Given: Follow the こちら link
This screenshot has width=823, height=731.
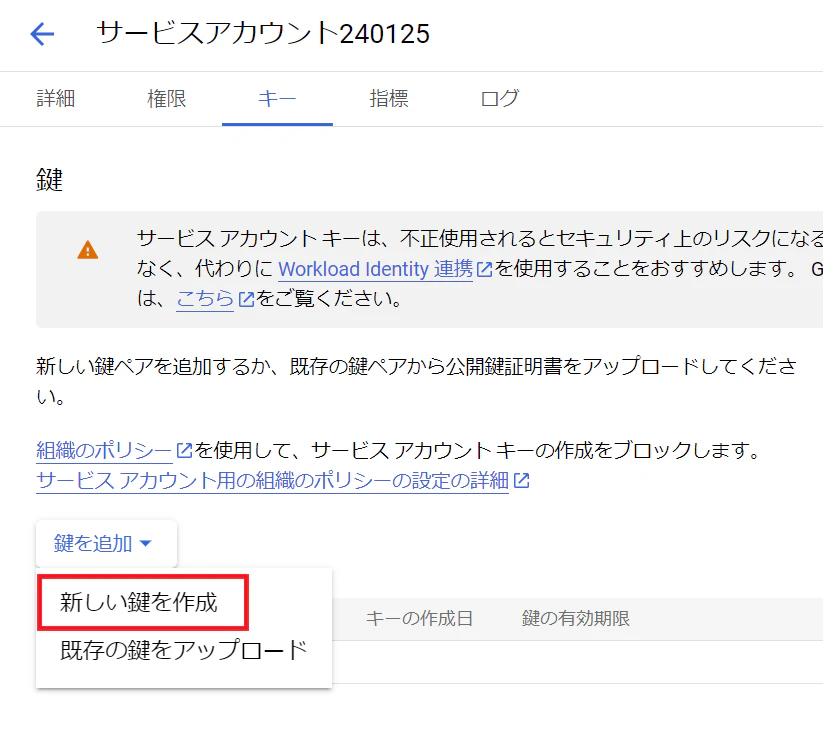Looking at the screenshot, I should pyautogui.click(x=205, y=299).
